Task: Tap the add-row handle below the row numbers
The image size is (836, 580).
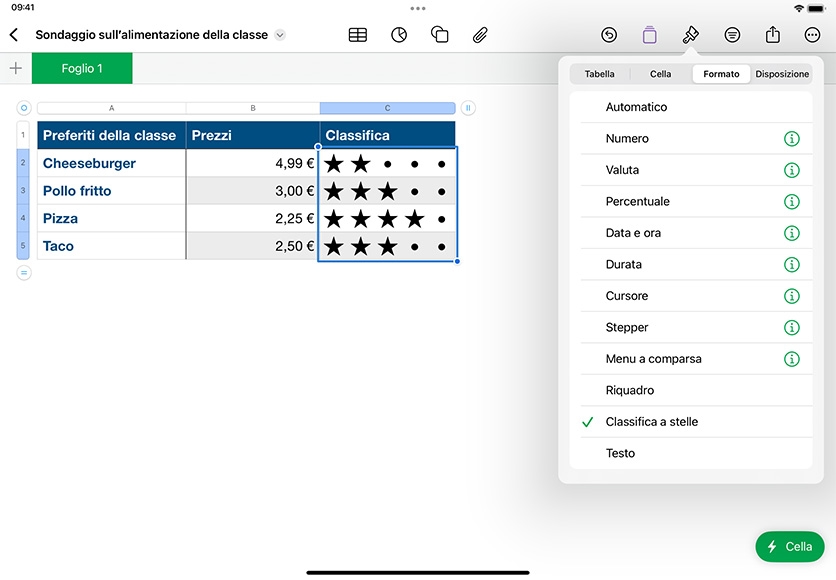Action: click(23, 273)
